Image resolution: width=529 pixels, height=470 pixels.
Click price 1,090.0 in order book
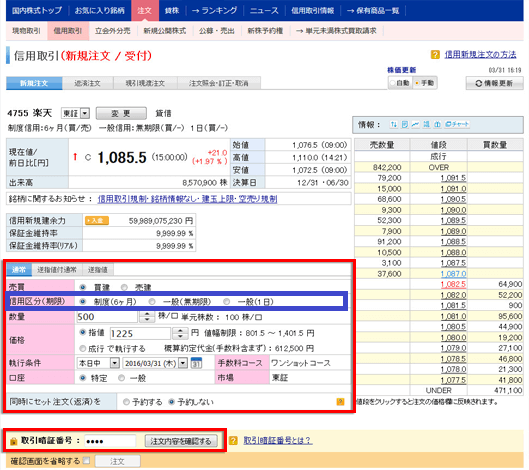coord(453,210)
